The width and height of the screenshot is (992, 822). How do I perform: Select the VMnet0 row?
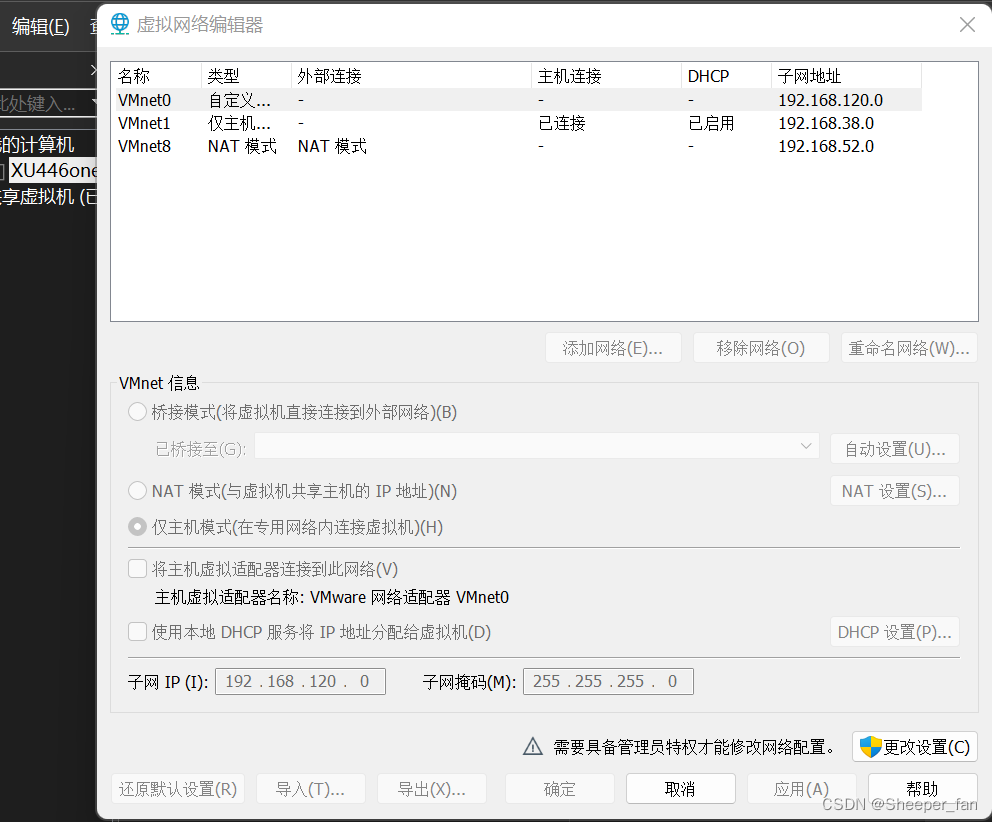(518, 100)
